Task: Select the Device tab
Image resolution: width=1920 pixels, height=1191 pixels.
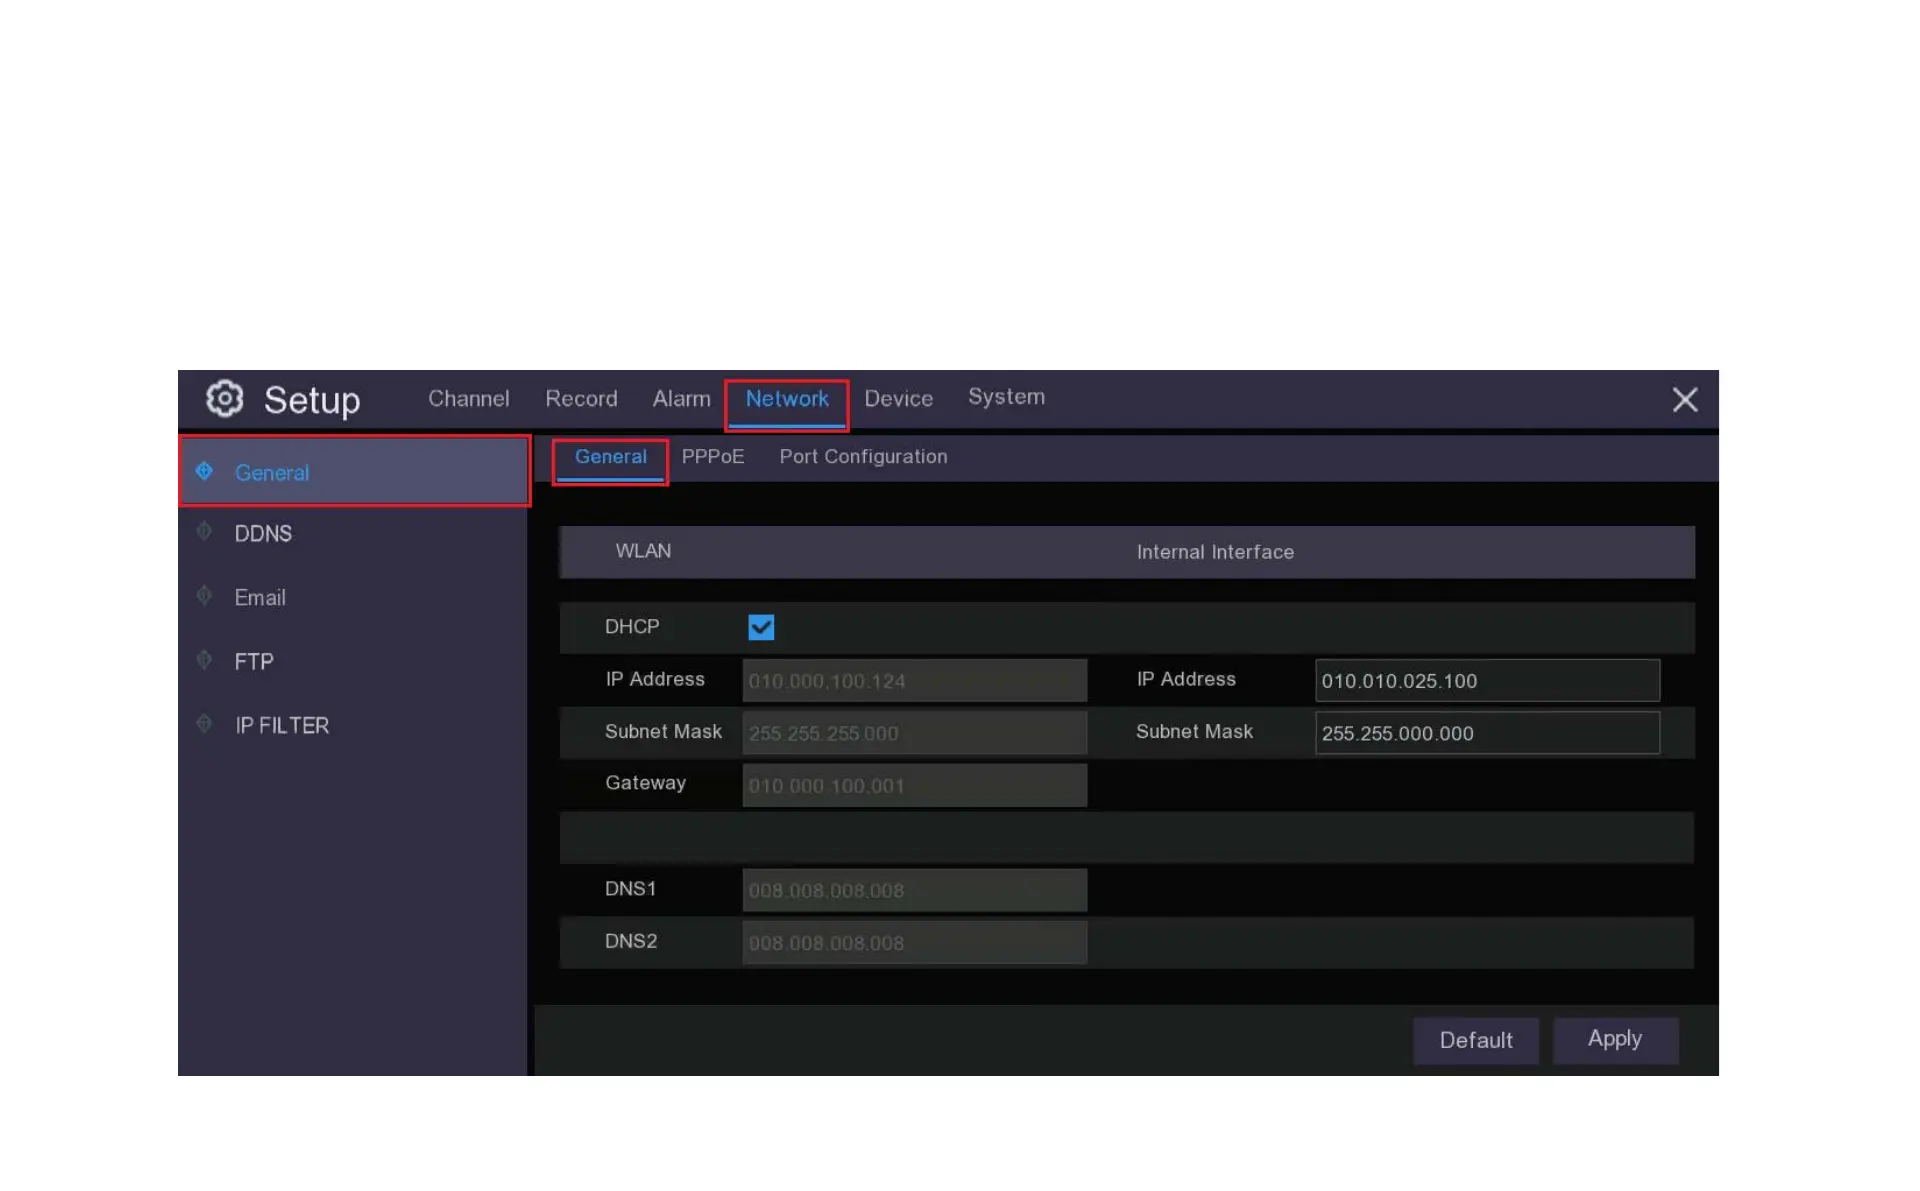Action: point(898,399)
